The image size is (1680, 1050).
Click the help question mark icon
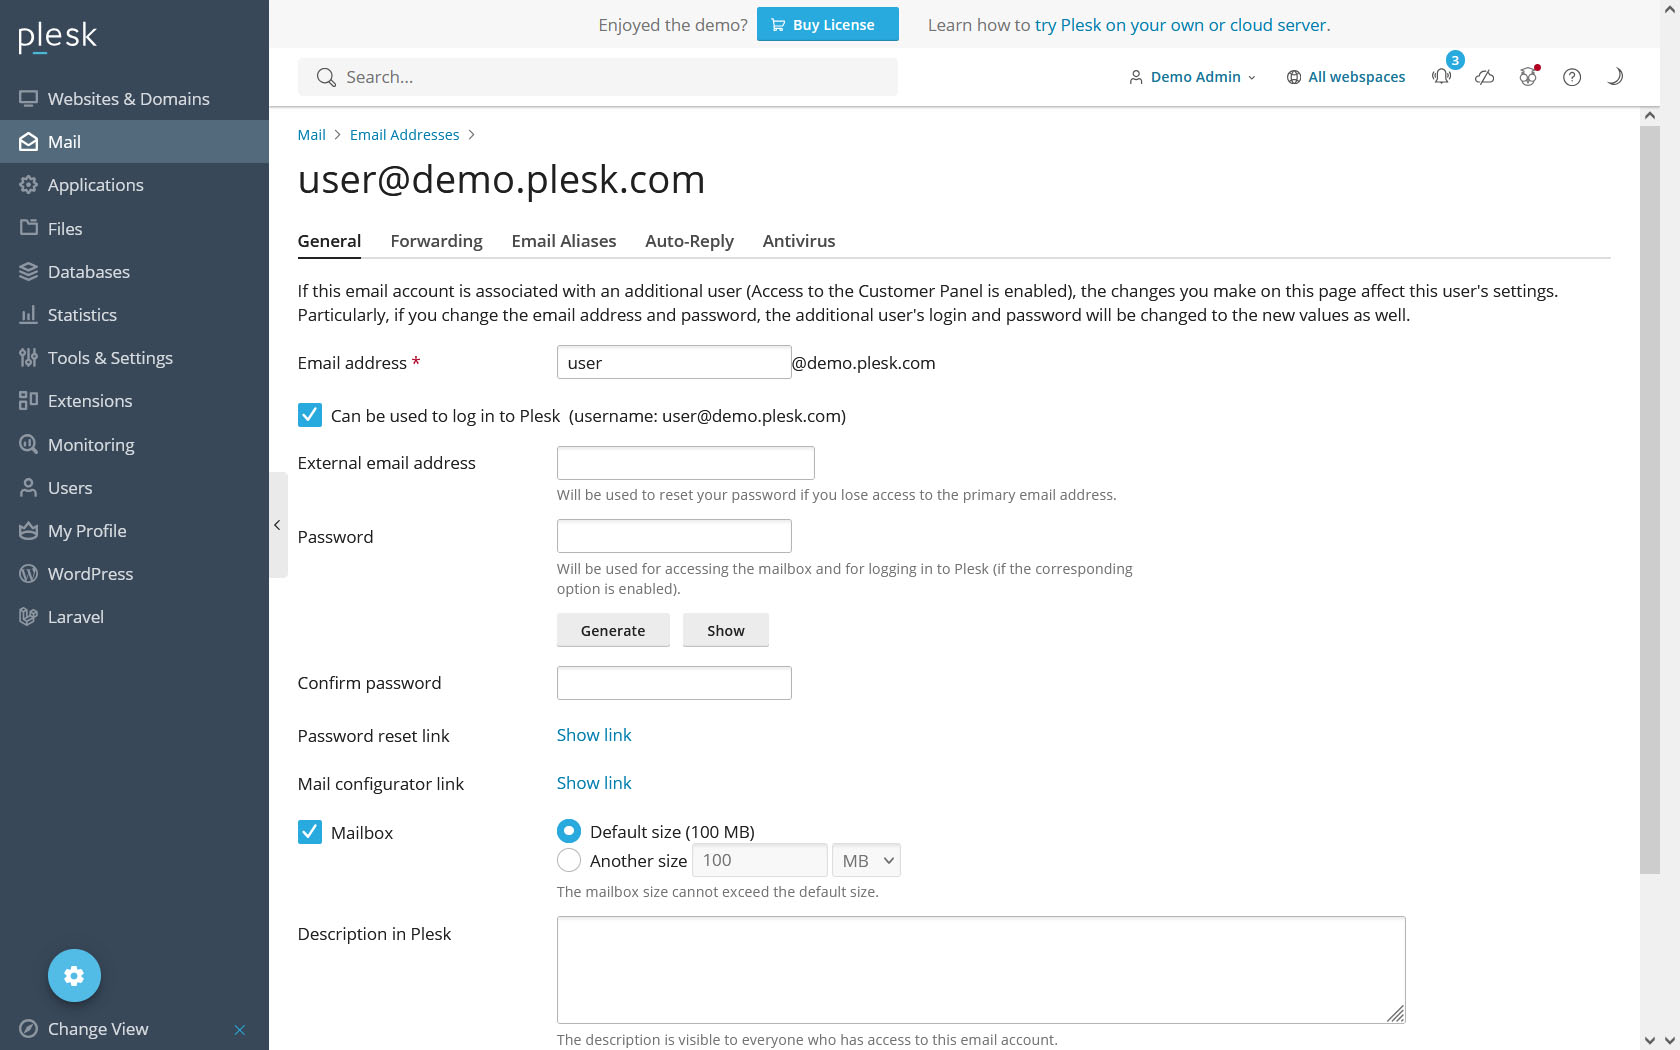1572,77
